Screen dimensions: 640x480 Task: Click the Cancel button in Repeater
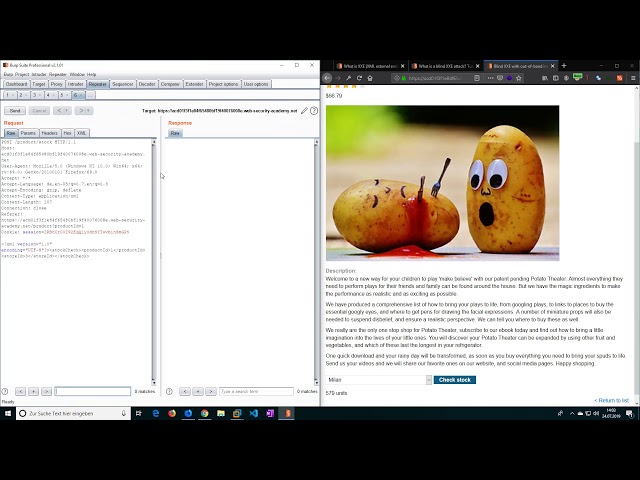coord(39,111)
